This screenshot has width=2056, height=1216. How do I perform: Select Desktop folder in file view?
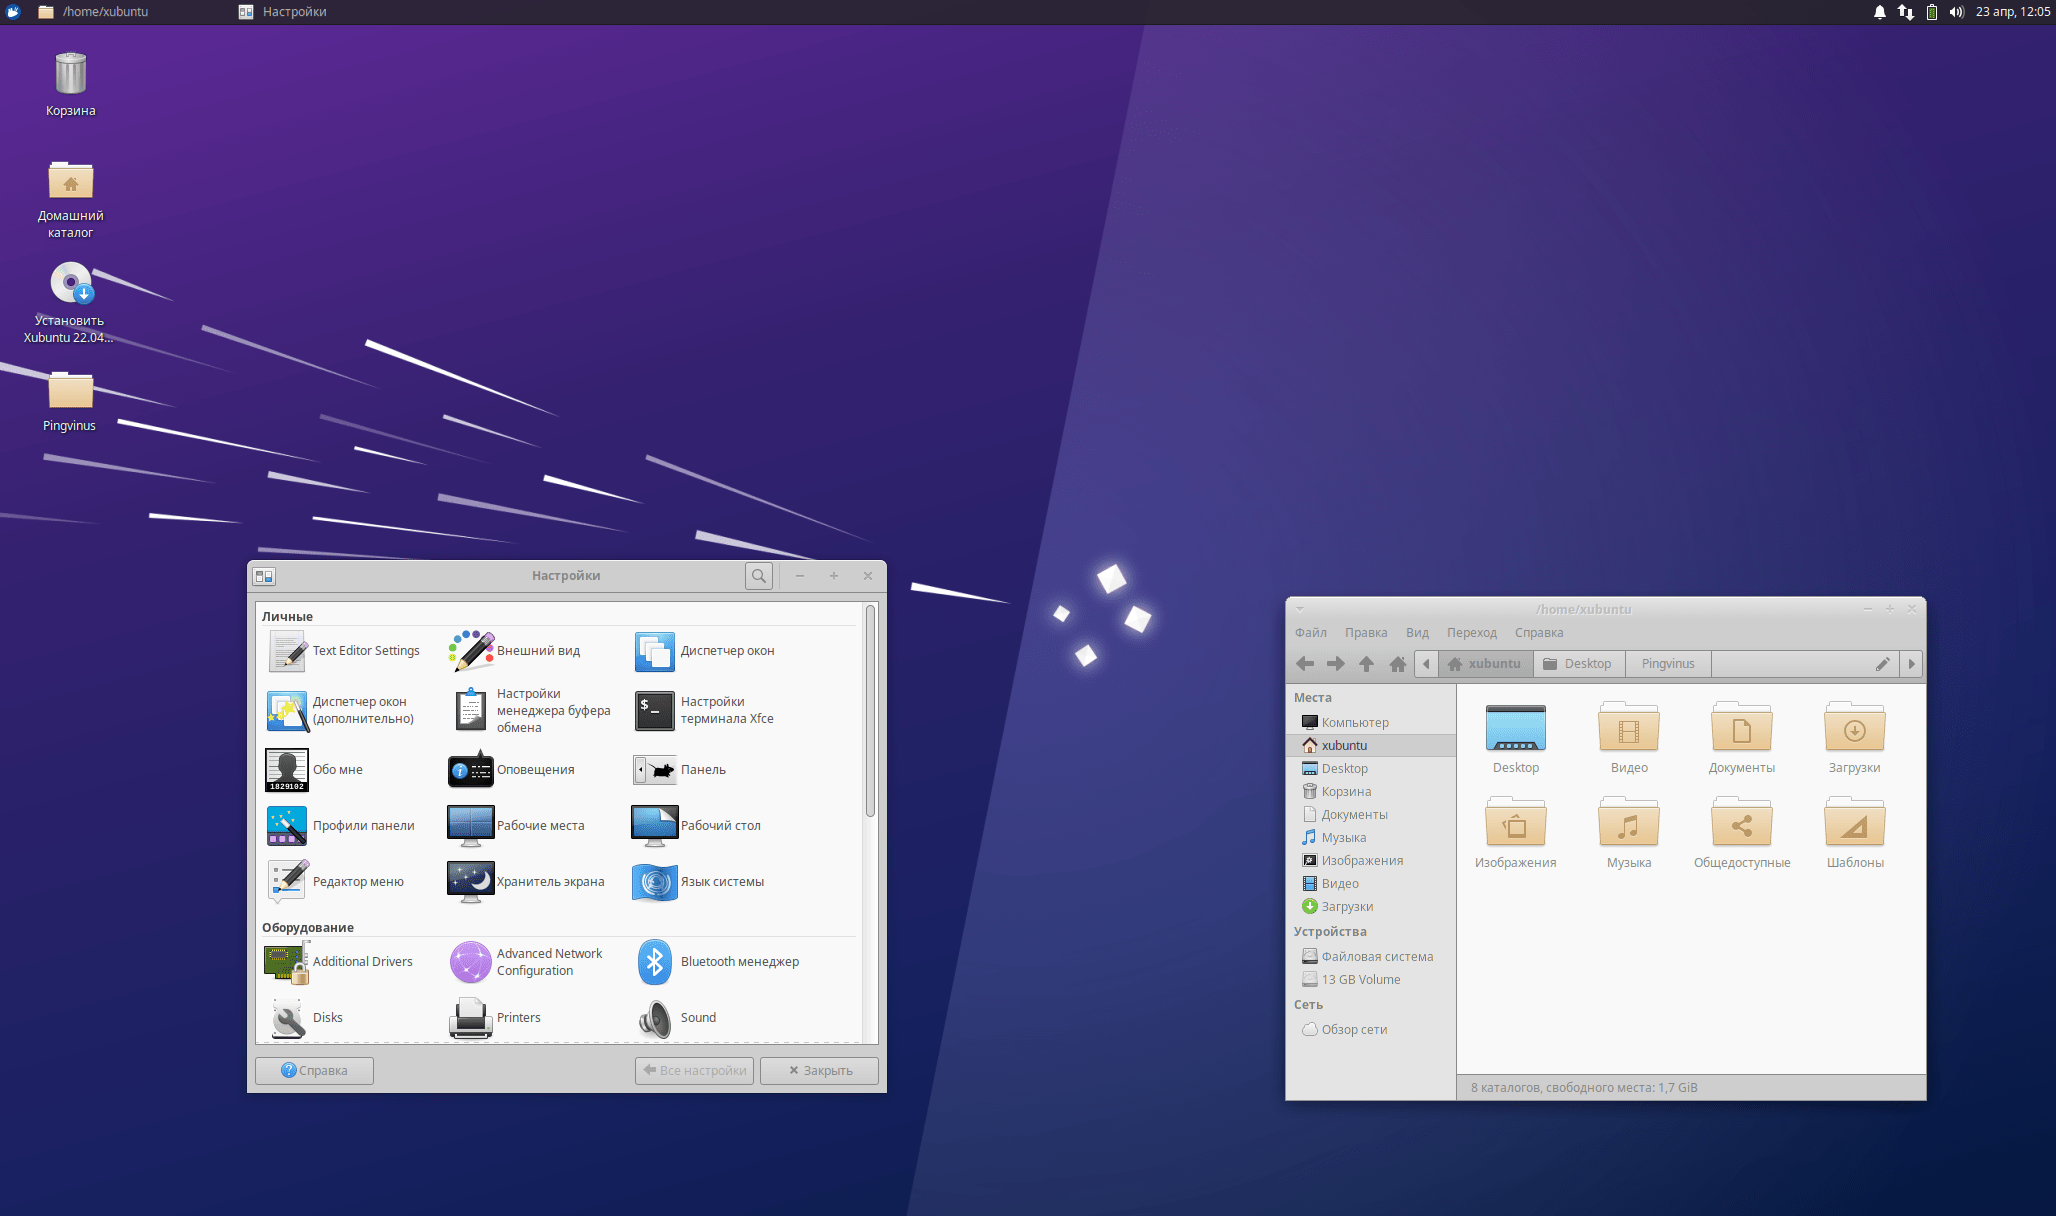1516,739
